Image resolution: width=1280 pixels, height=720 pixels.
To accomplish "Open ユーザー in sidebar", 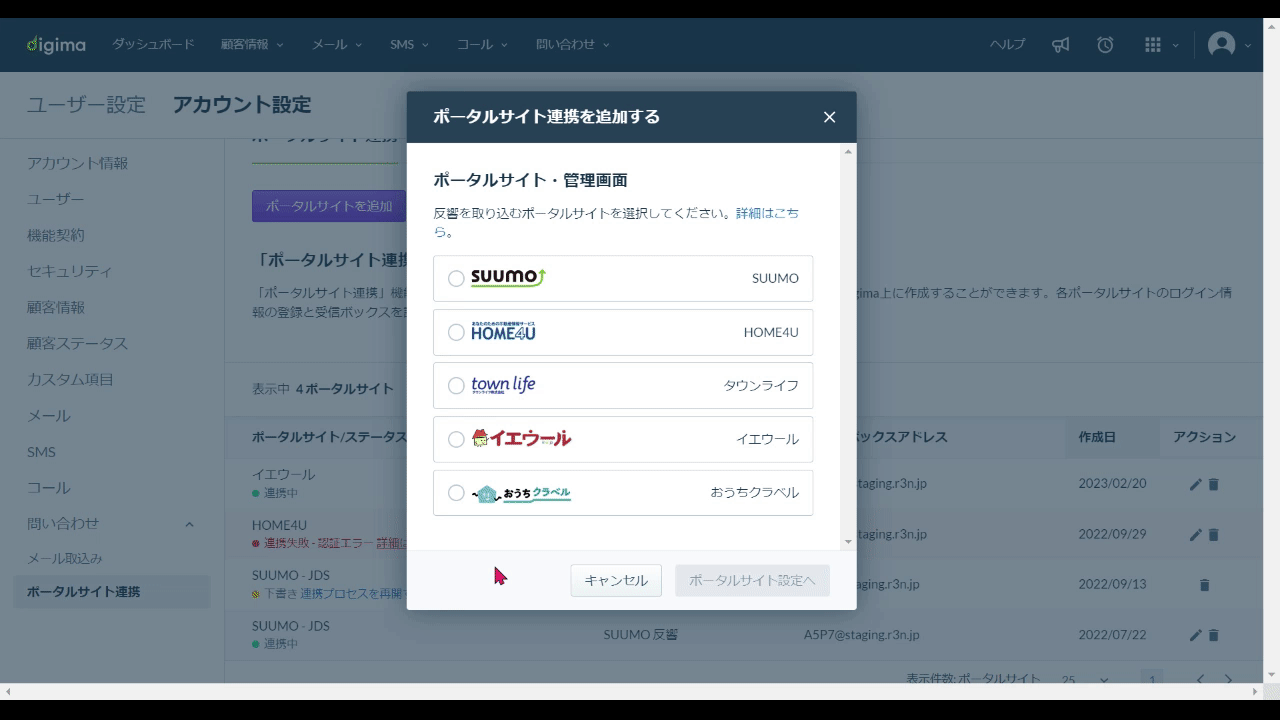I will pyautogui.click(x=56, y=199).
